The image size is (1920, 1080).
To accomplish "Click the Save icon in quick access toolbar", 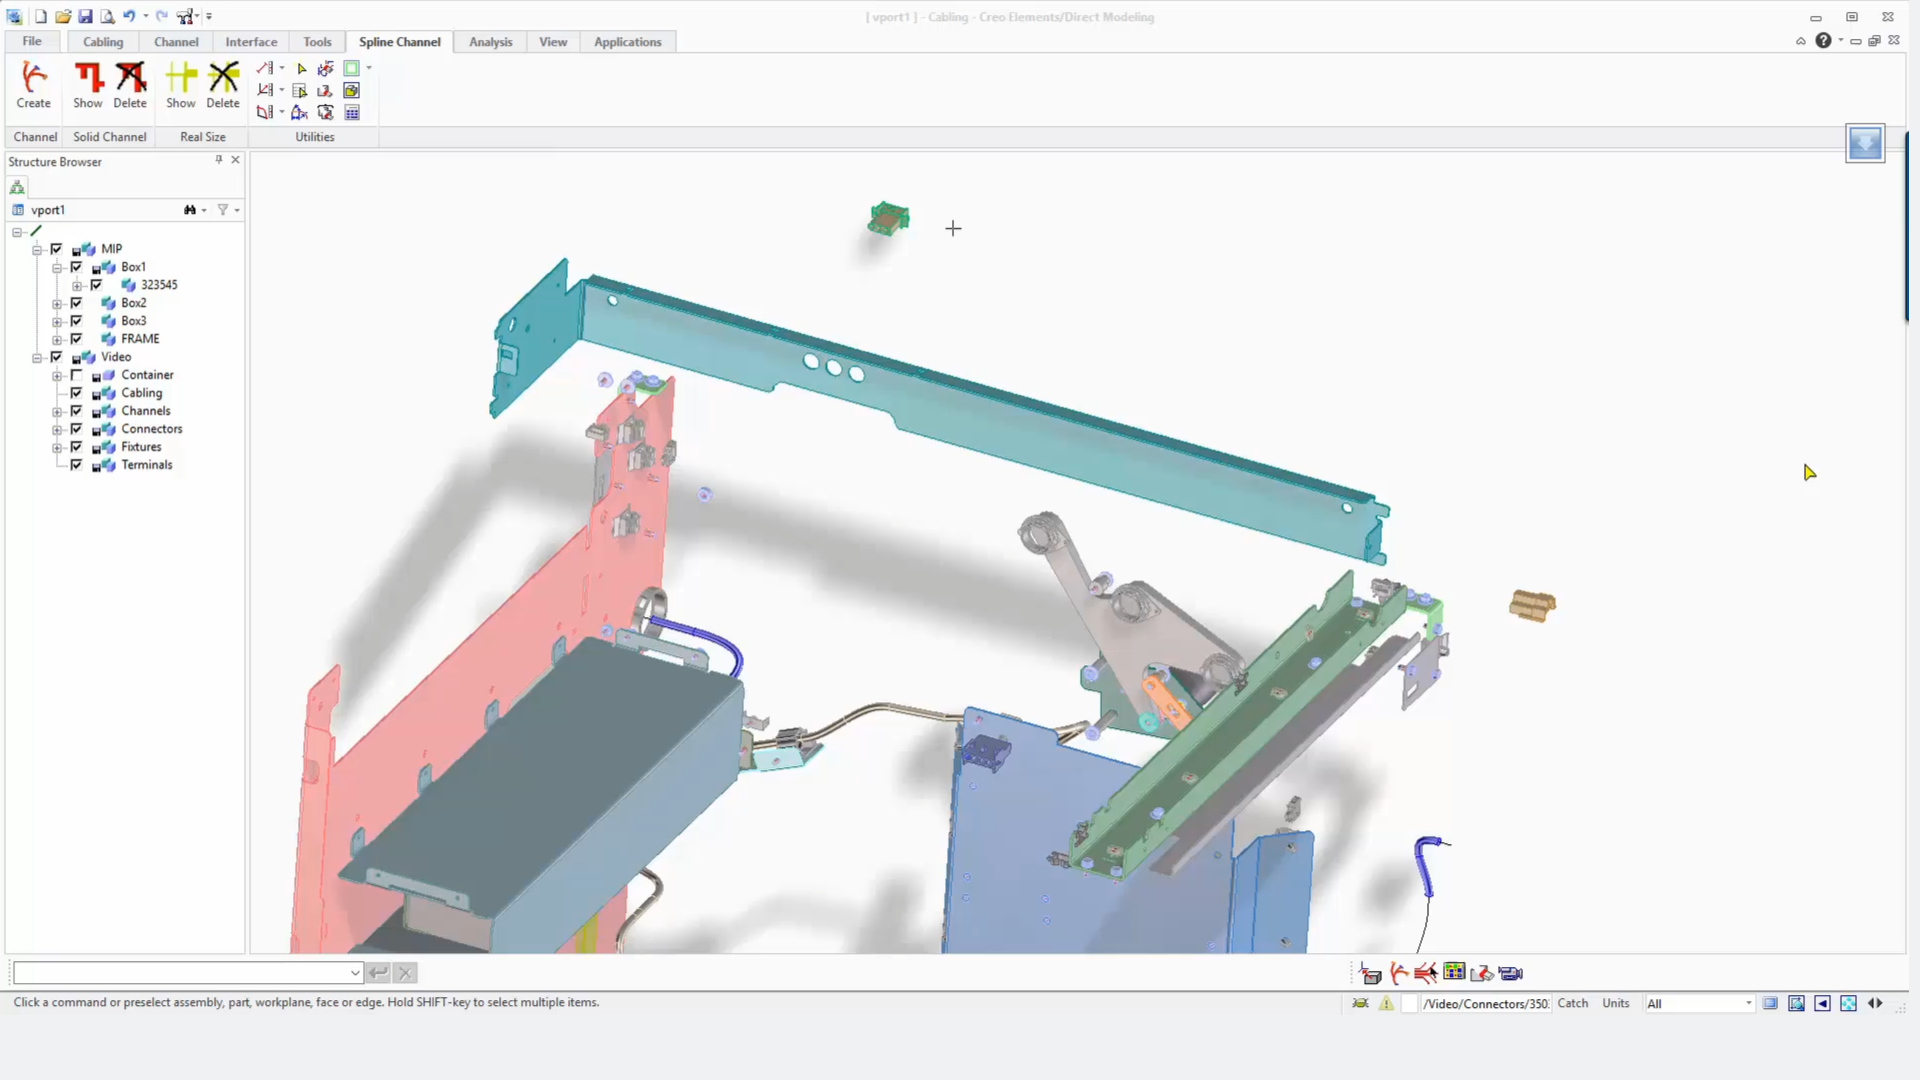I will (85, 16).
